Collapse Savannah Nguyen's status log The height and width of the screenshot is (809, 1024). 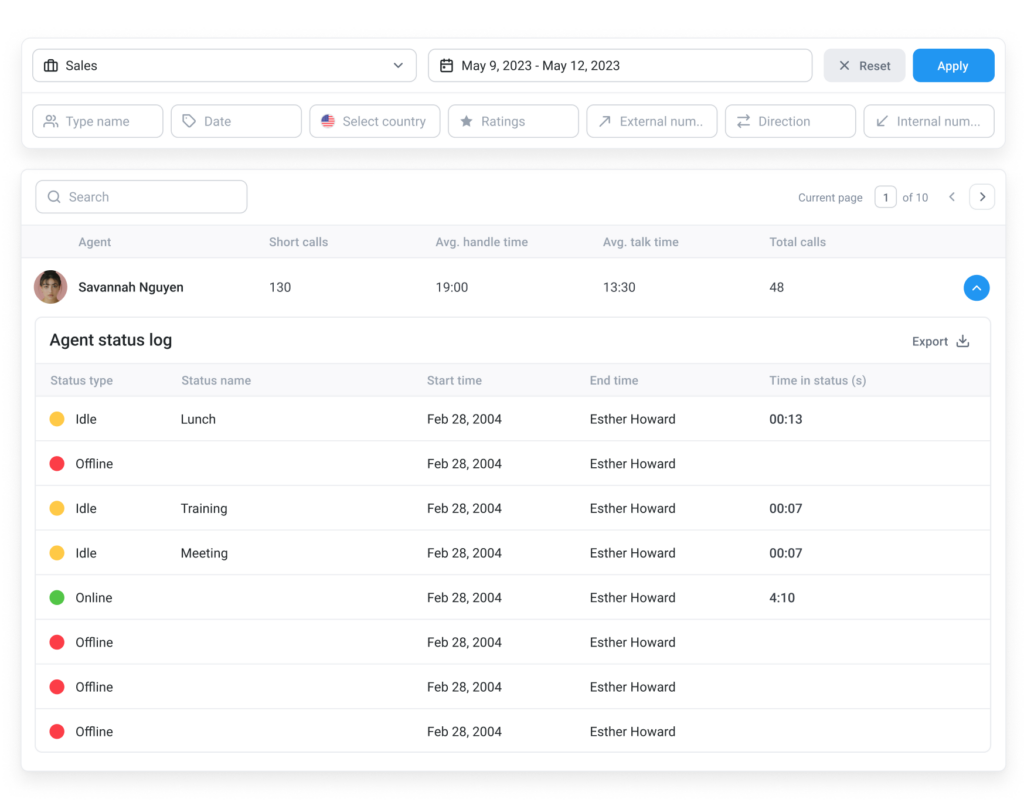(976, 288)
